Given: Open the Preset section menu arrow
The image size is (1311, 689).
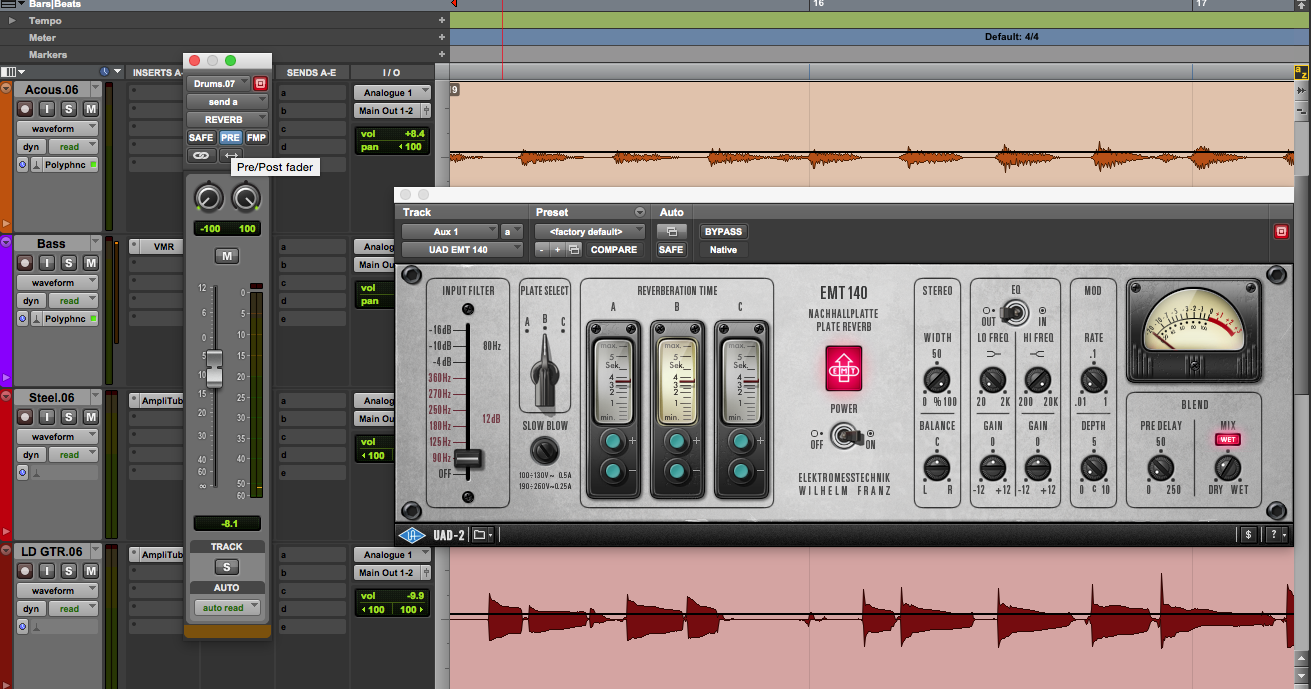Looking at the screenshot, I should pyautogui.click(x=640, y=212).
